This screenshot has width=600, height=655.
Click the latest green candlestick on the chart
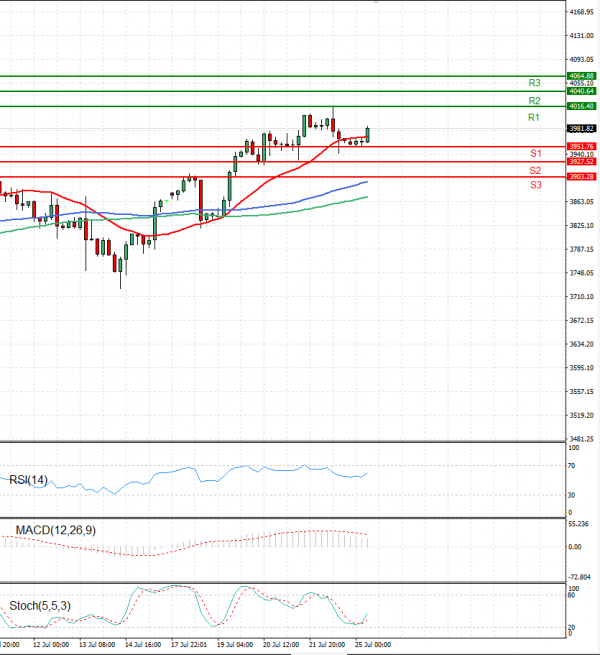tap(368, 135)
